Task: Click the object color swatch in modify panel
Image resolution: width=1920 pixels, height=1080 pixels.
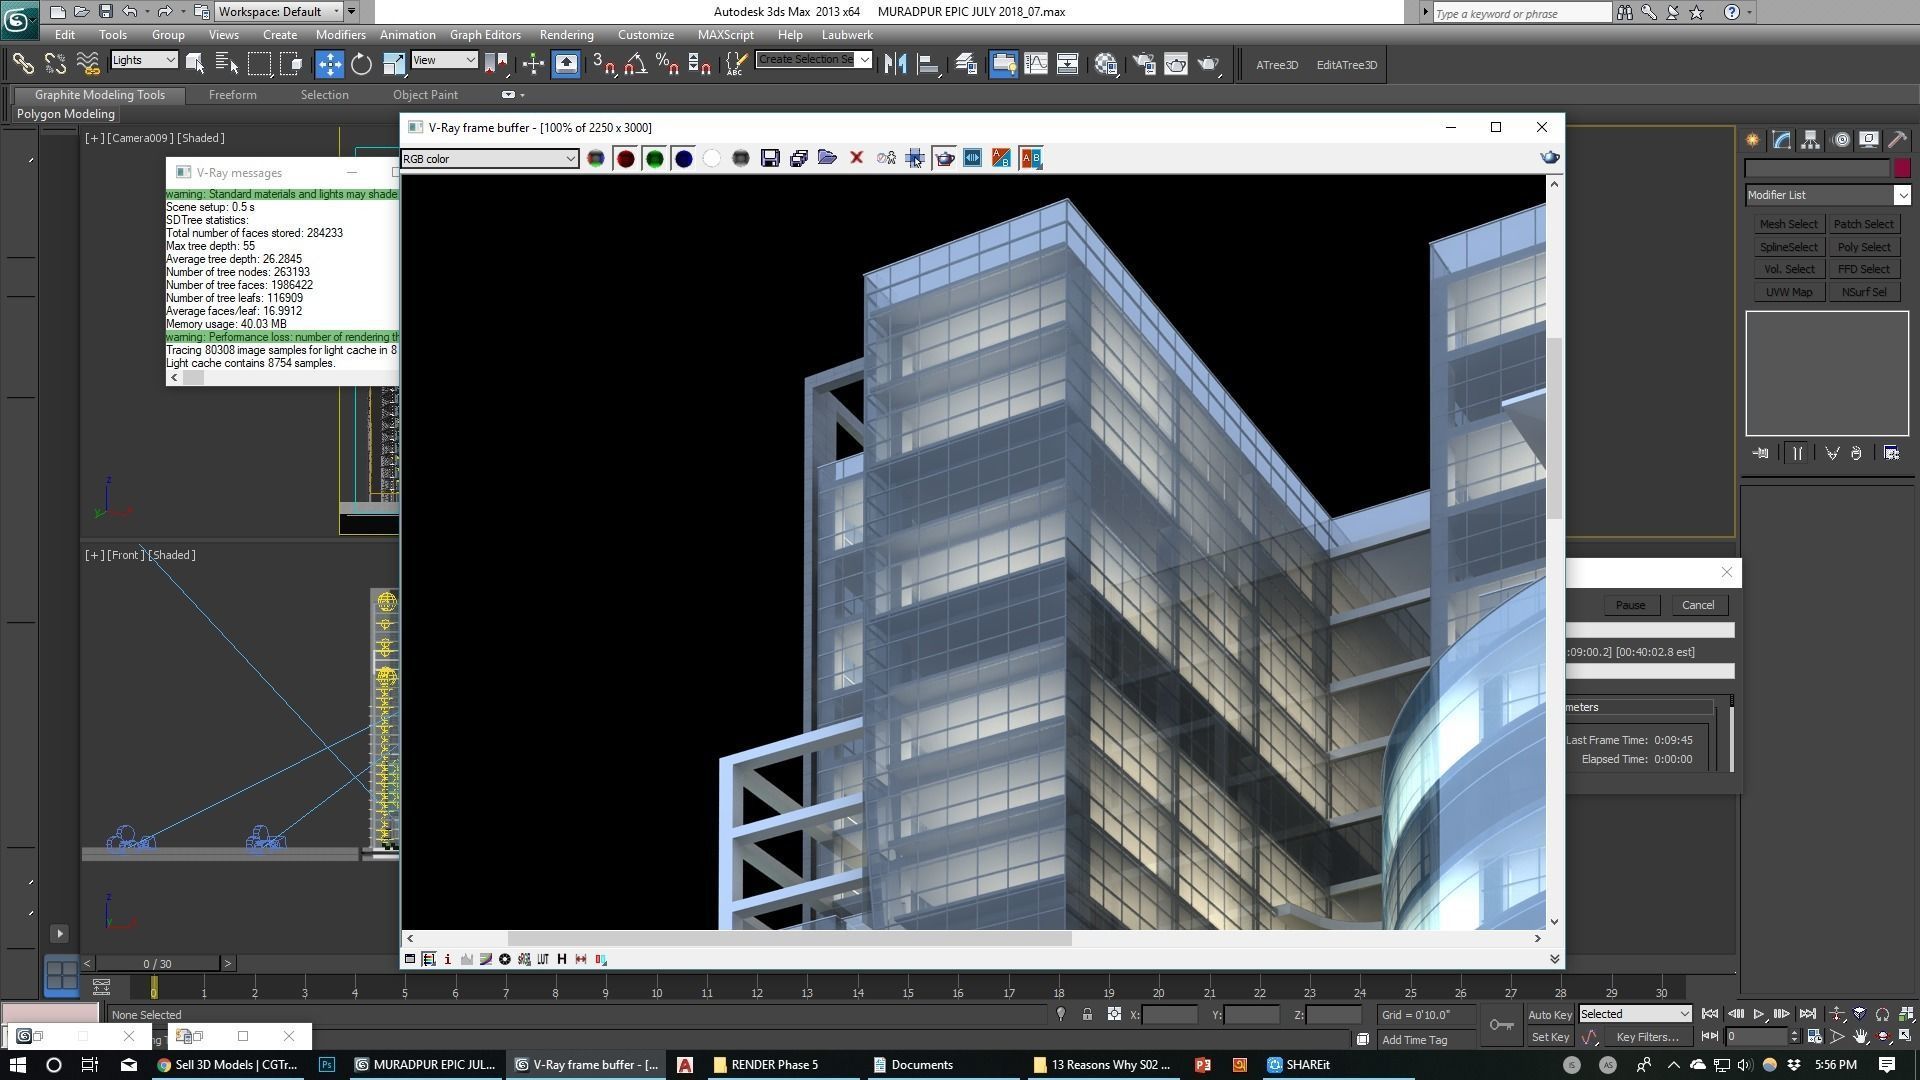Action: (x=1903, y=168)
